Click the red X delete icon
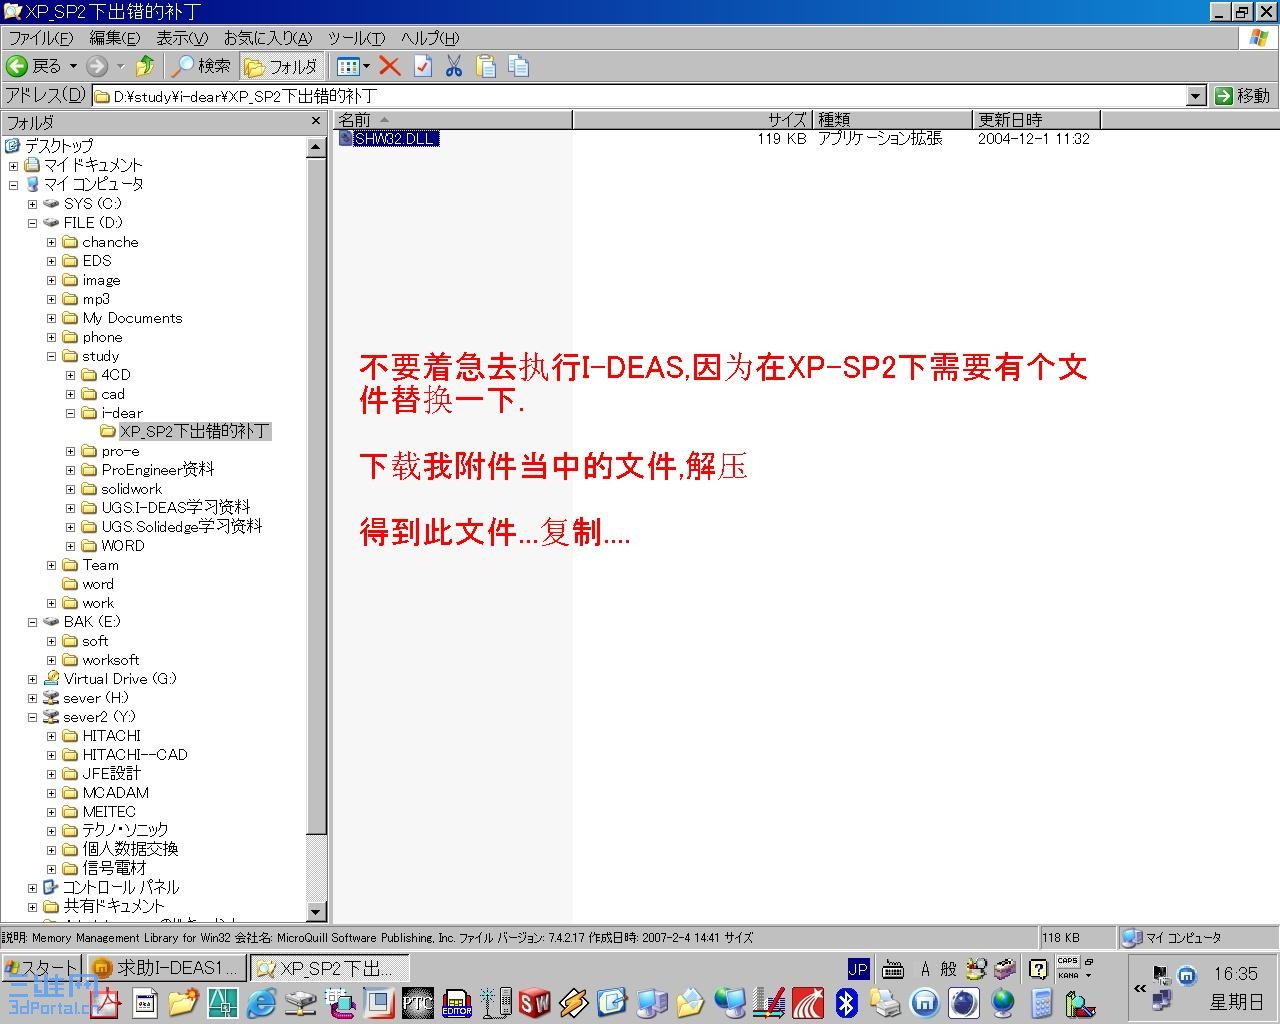The width and height of the screenshot is (1280, 1024). pos(390,66)
